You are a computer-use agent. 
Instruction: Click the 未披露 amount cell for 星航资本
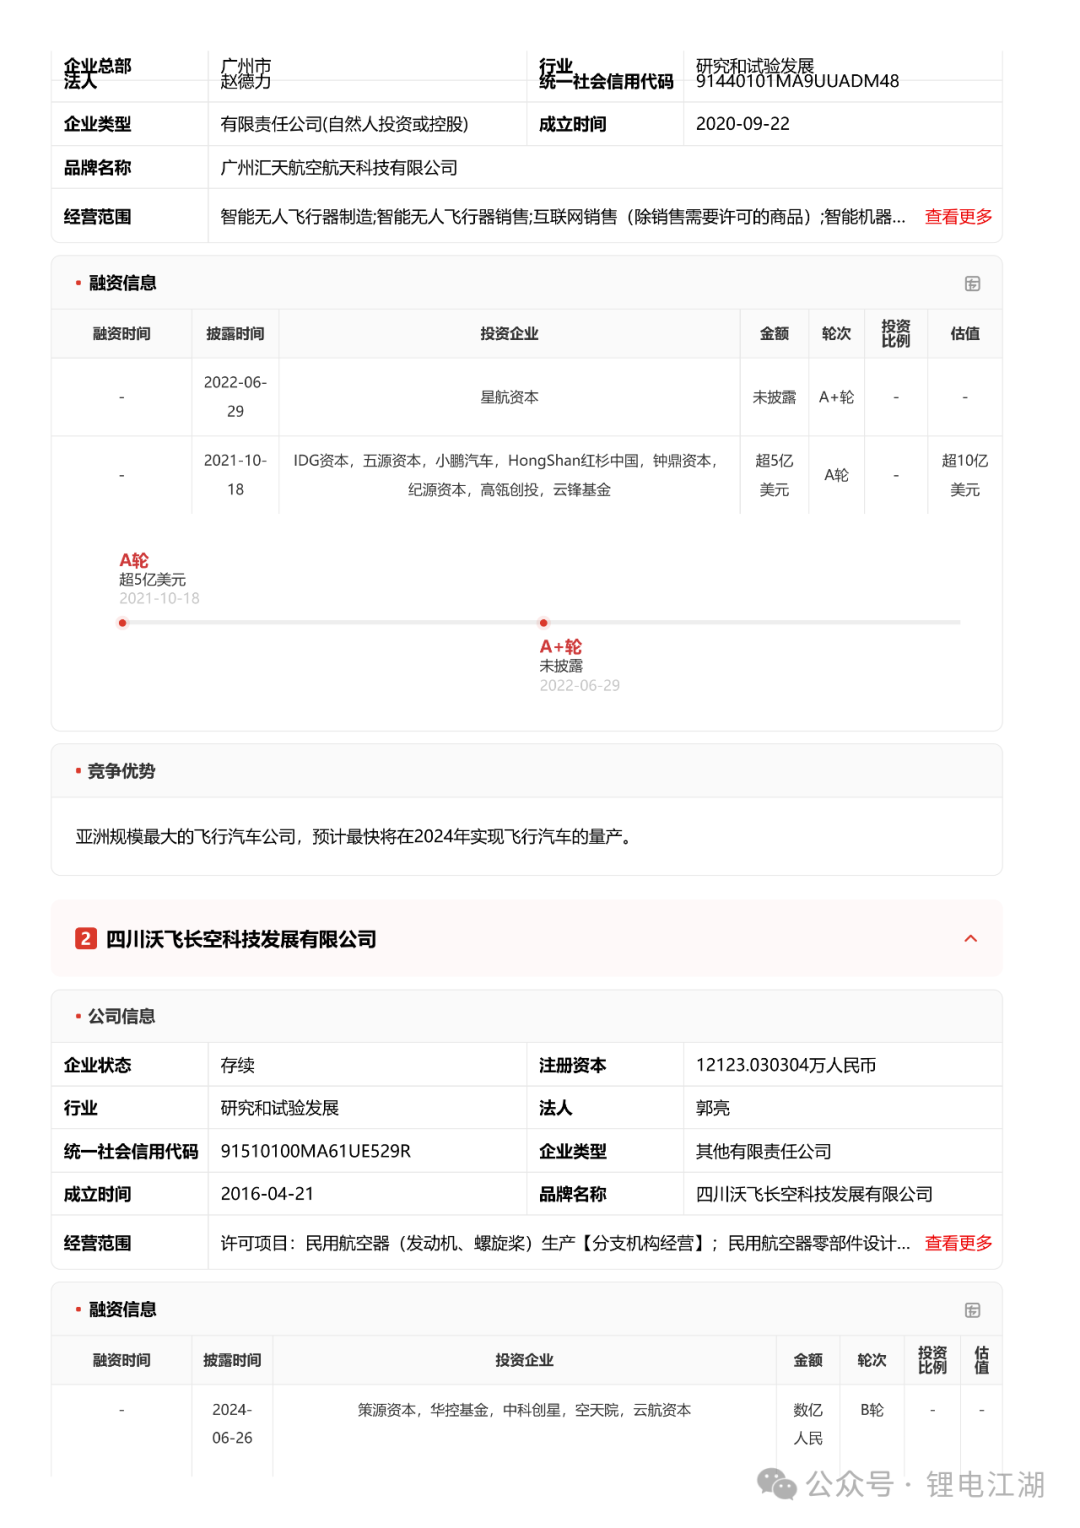[x=774, y=397]
